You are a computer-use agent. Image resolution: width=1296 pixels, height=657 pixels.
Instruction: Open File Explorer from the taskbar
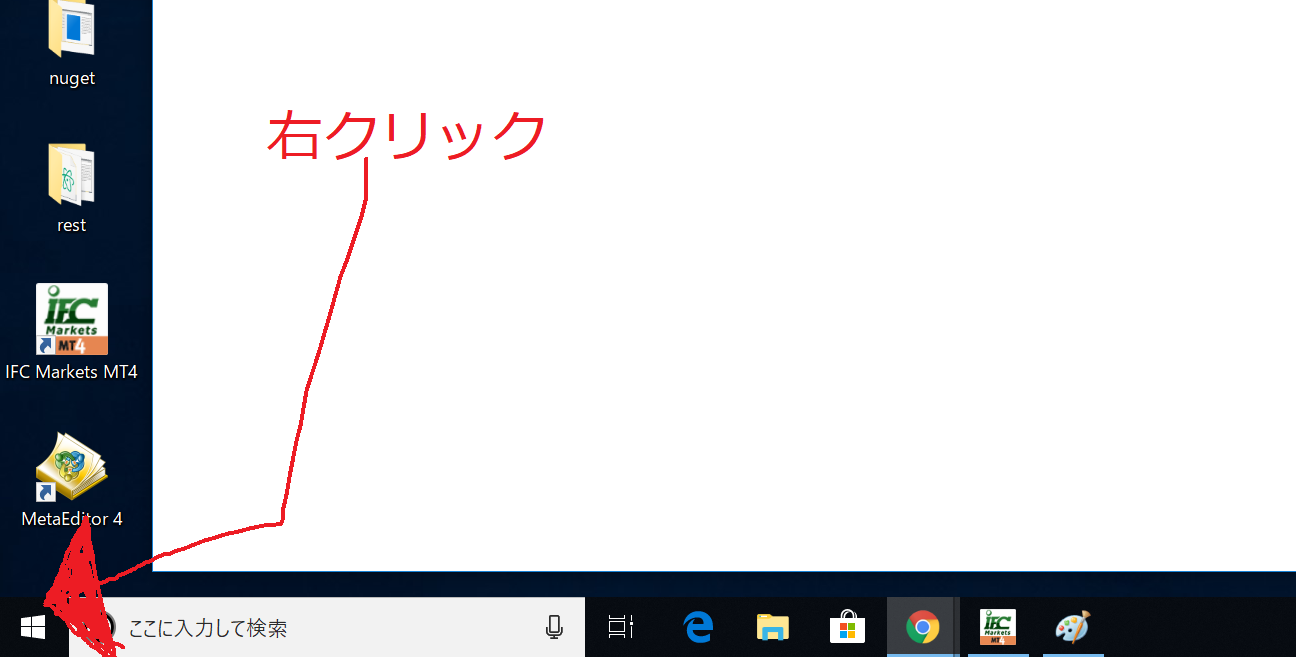pos(771,627)
